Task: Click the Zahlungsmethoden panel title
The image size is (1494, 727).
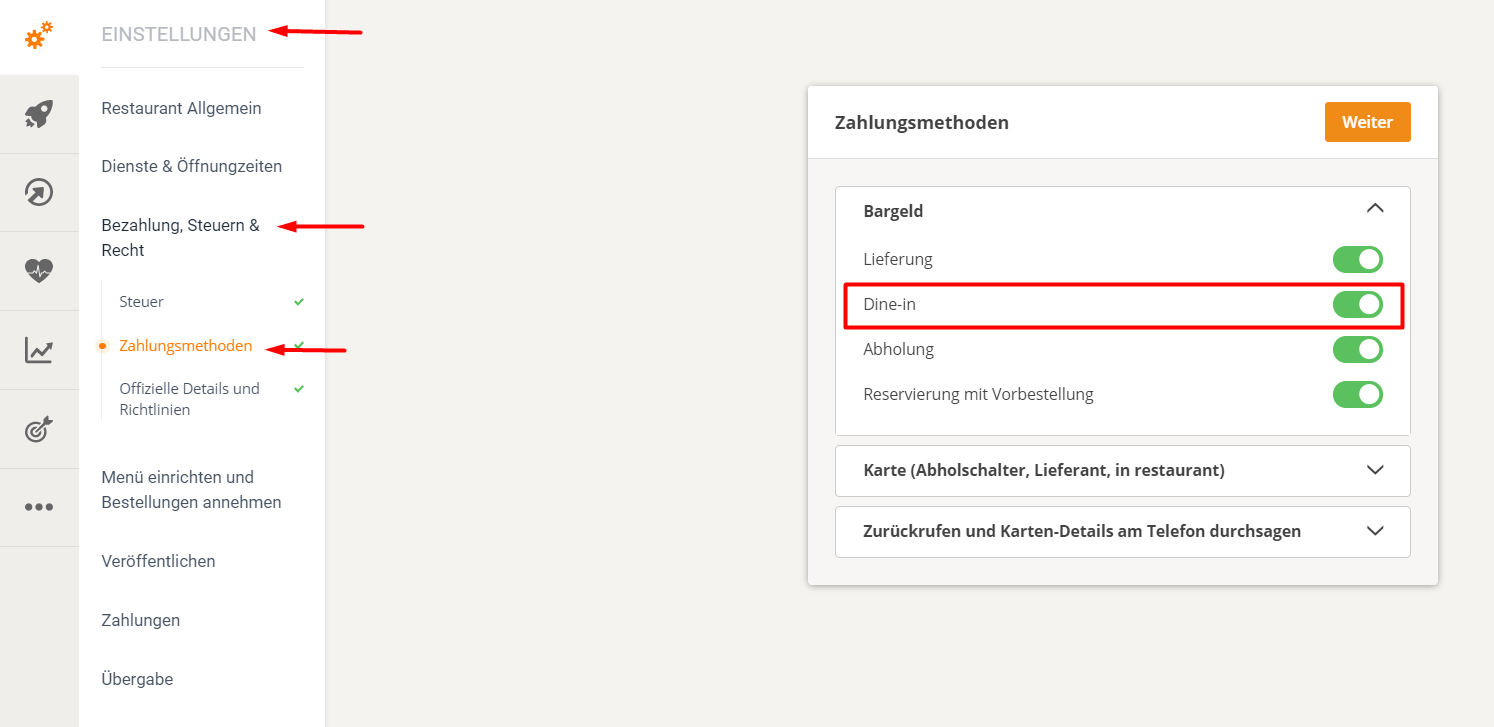Action: tap(921, 123)
